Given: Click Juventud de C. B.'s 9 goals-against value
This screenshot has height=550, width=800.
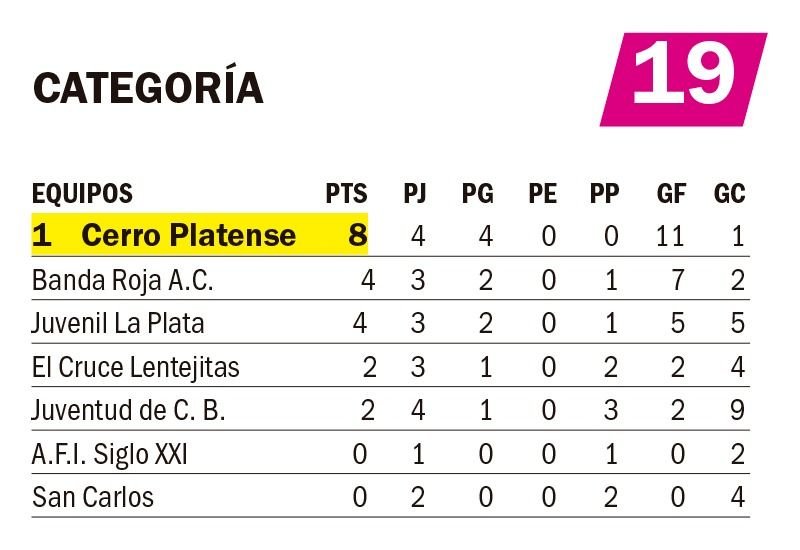Looking at the screenshot, I should tap(737, 411).
